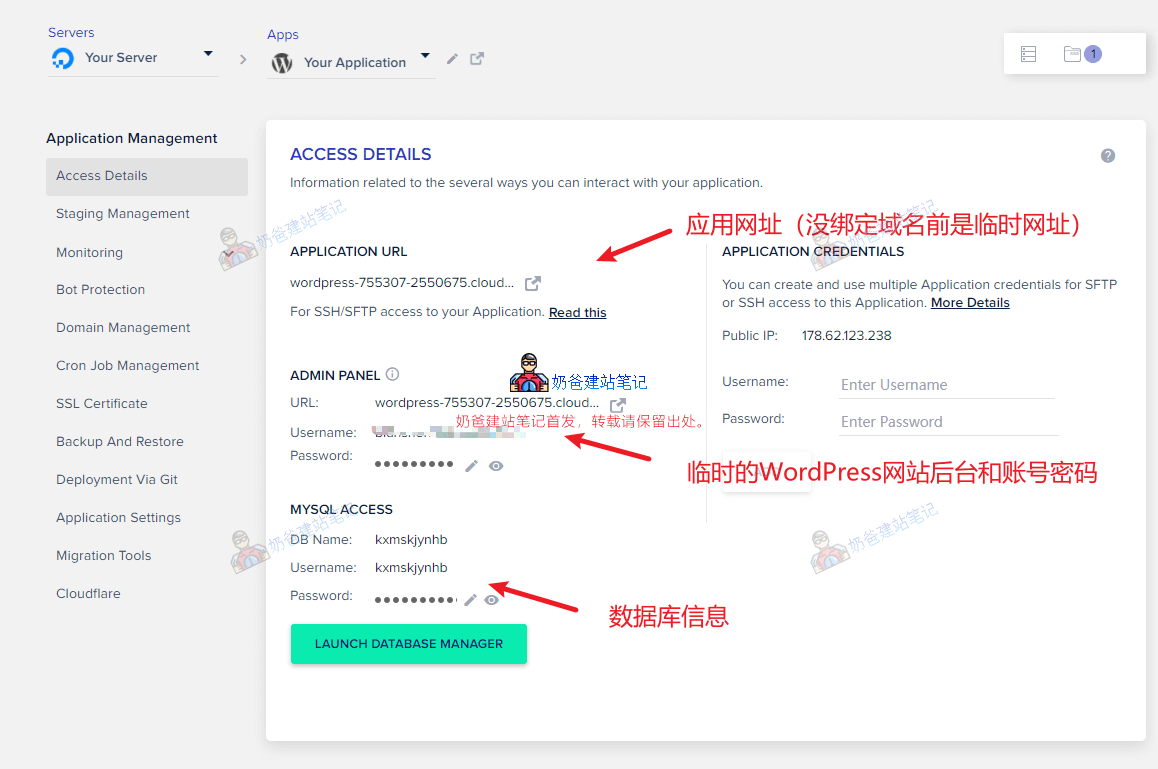Show the Admin Panel password
The width and height of the screenshot is (1158, 769).
(496, 465)
